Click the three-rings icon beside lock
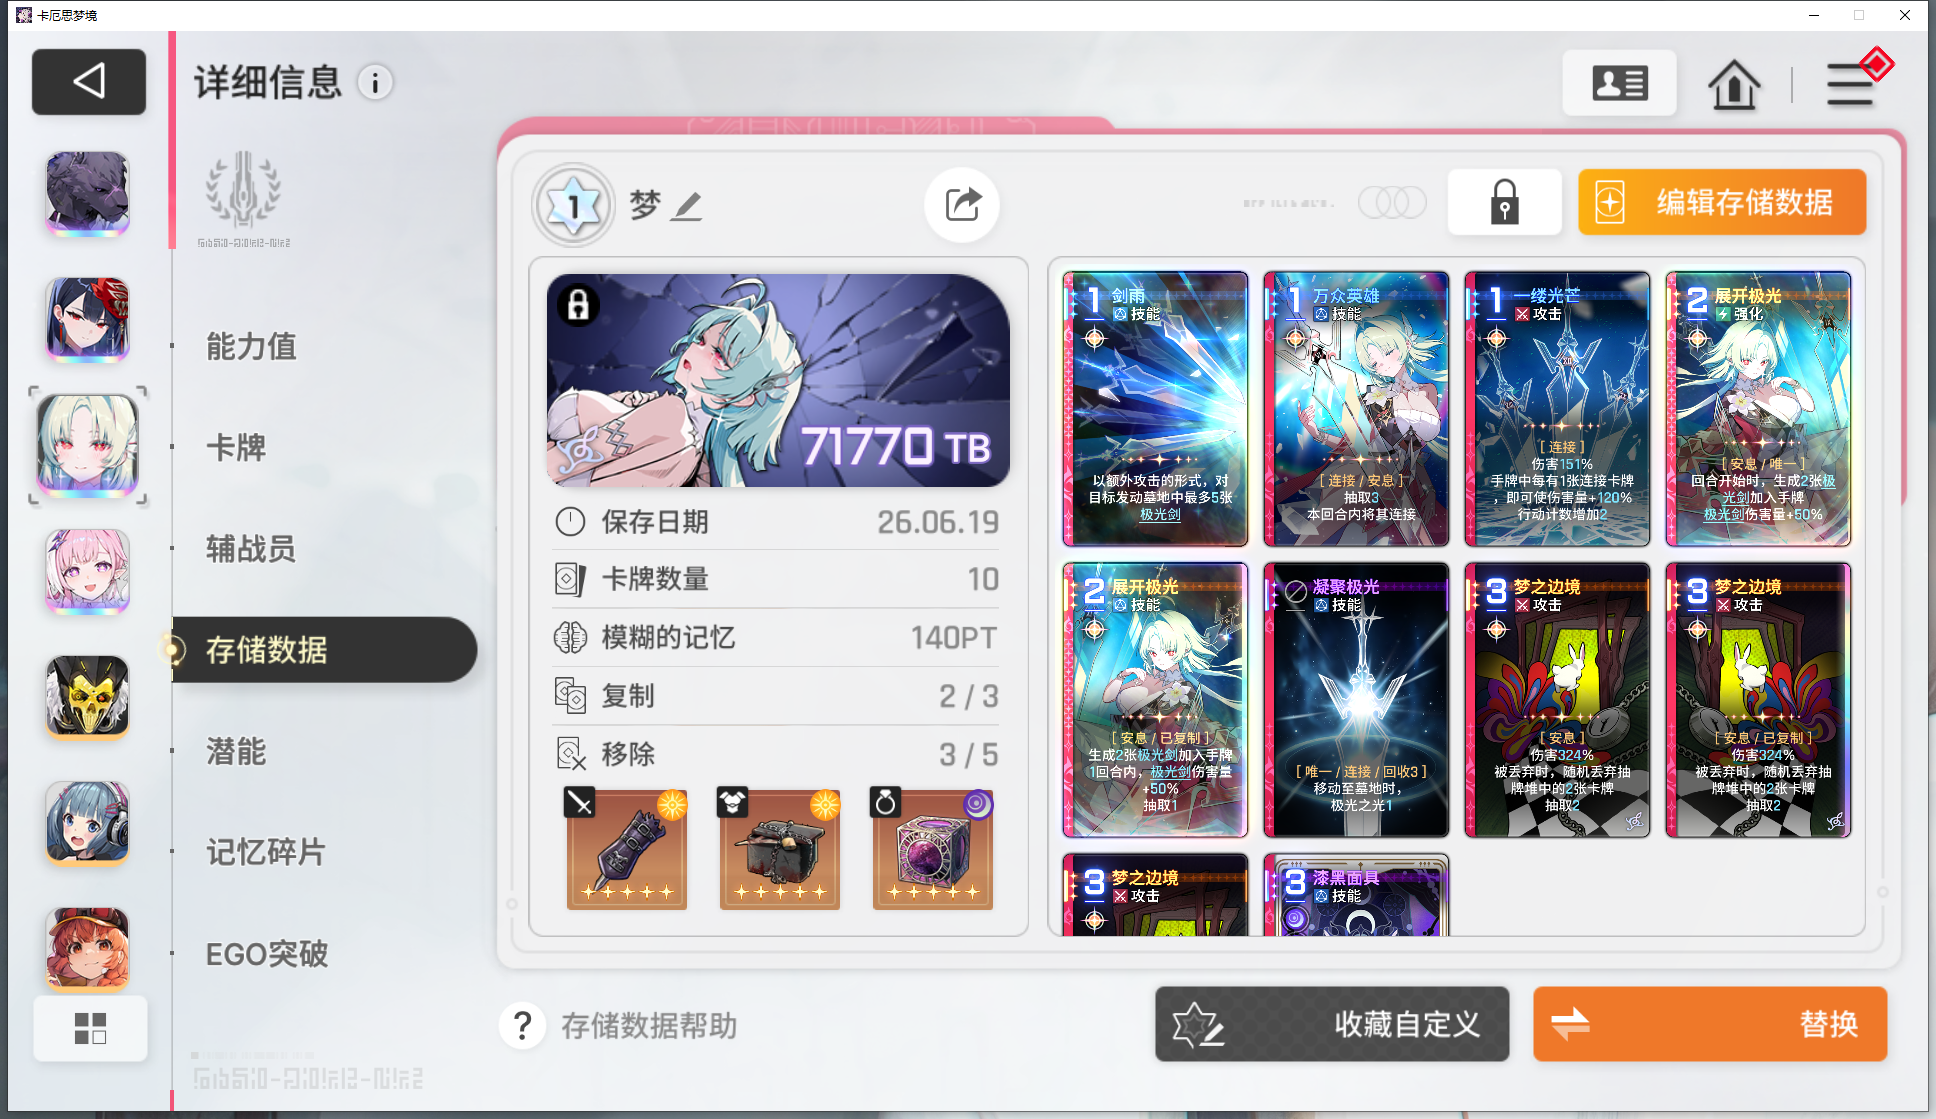 pos(1392,203)
